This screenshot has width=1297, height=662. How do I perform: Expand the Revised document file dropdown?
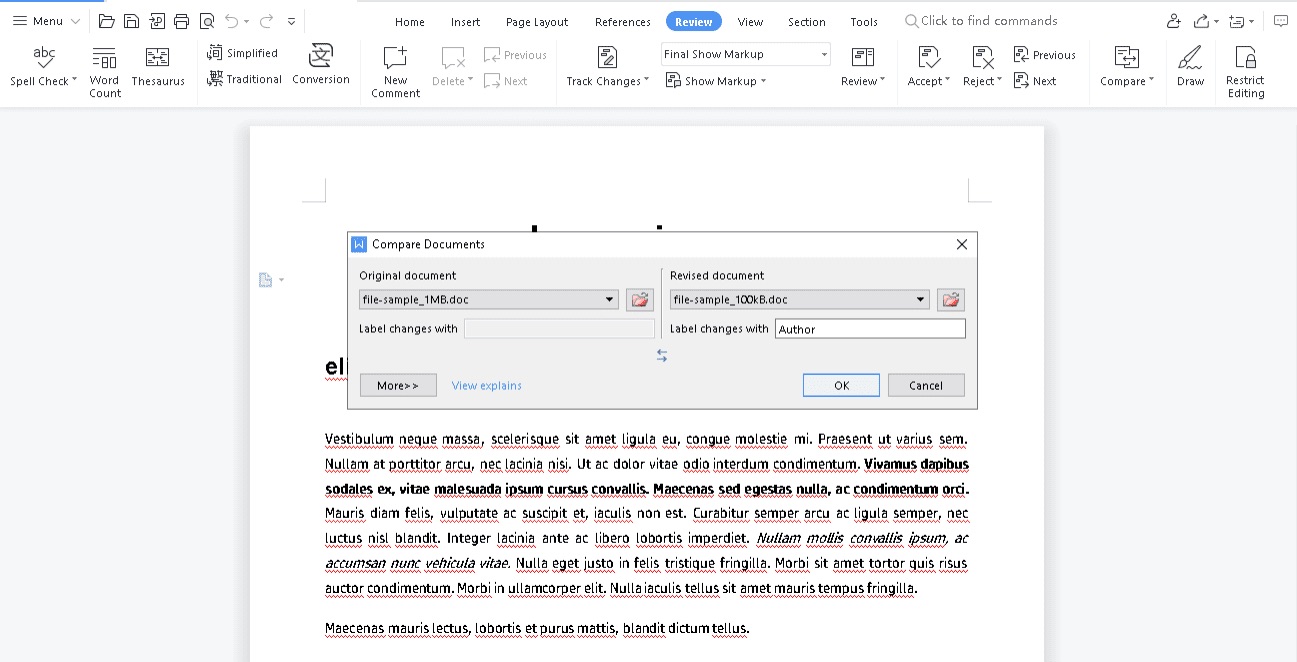921,300
